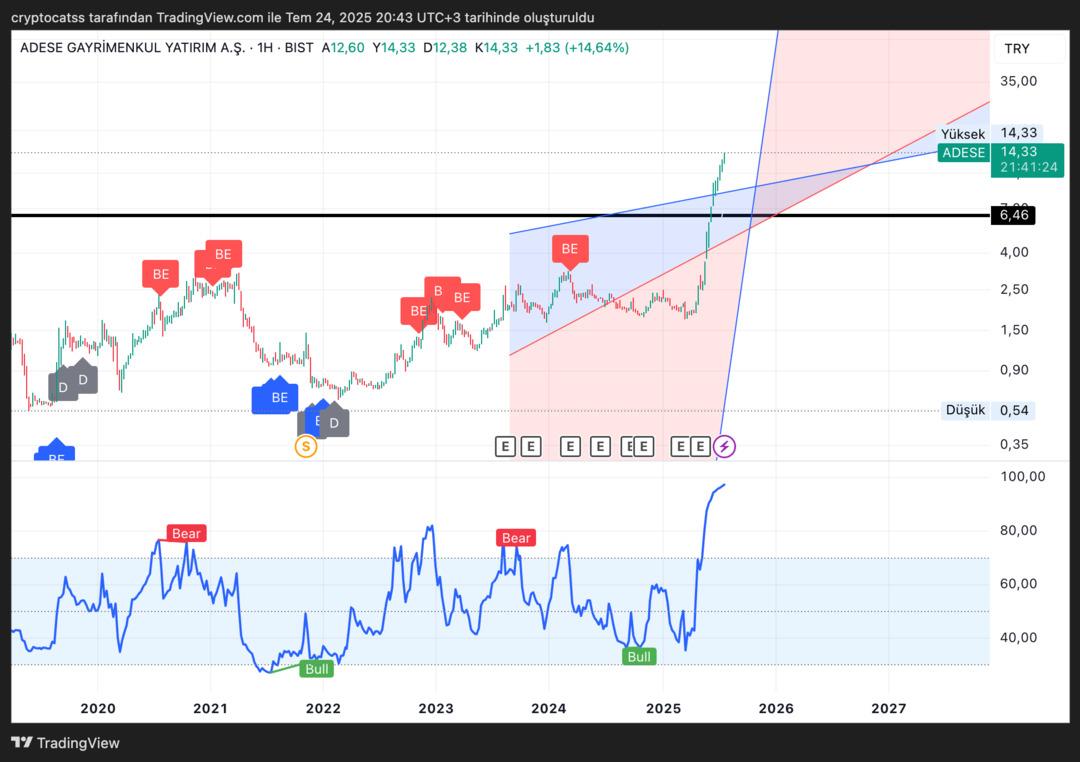Click the black 6,46 price label
The width and height of the screenshot is (1080, 762).
1013,215
